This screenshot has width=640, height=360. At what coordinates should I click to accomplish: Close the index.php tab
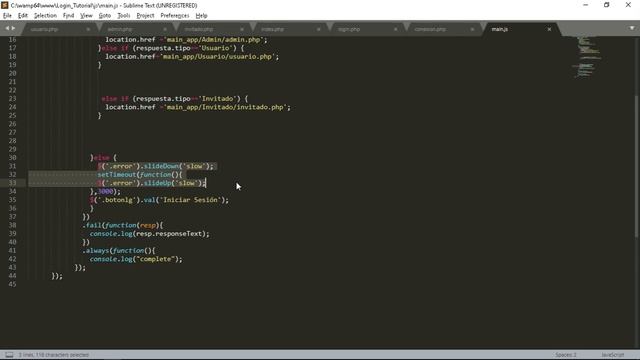319,29
